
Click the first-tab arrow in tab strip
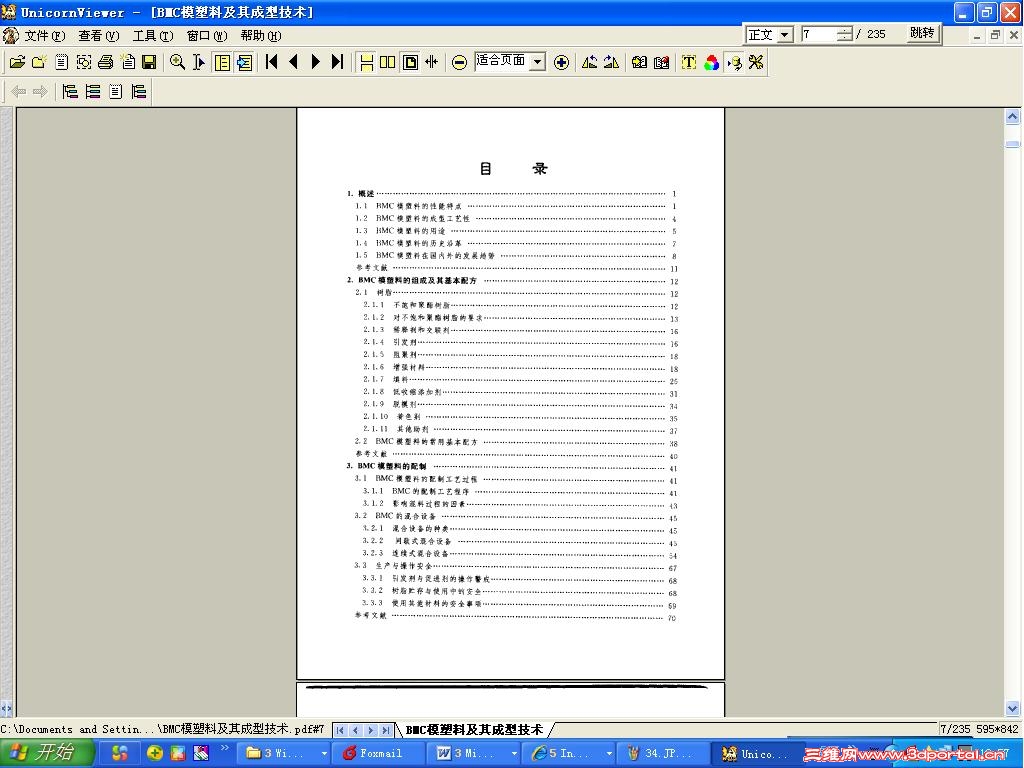click(x=340, y=730)
